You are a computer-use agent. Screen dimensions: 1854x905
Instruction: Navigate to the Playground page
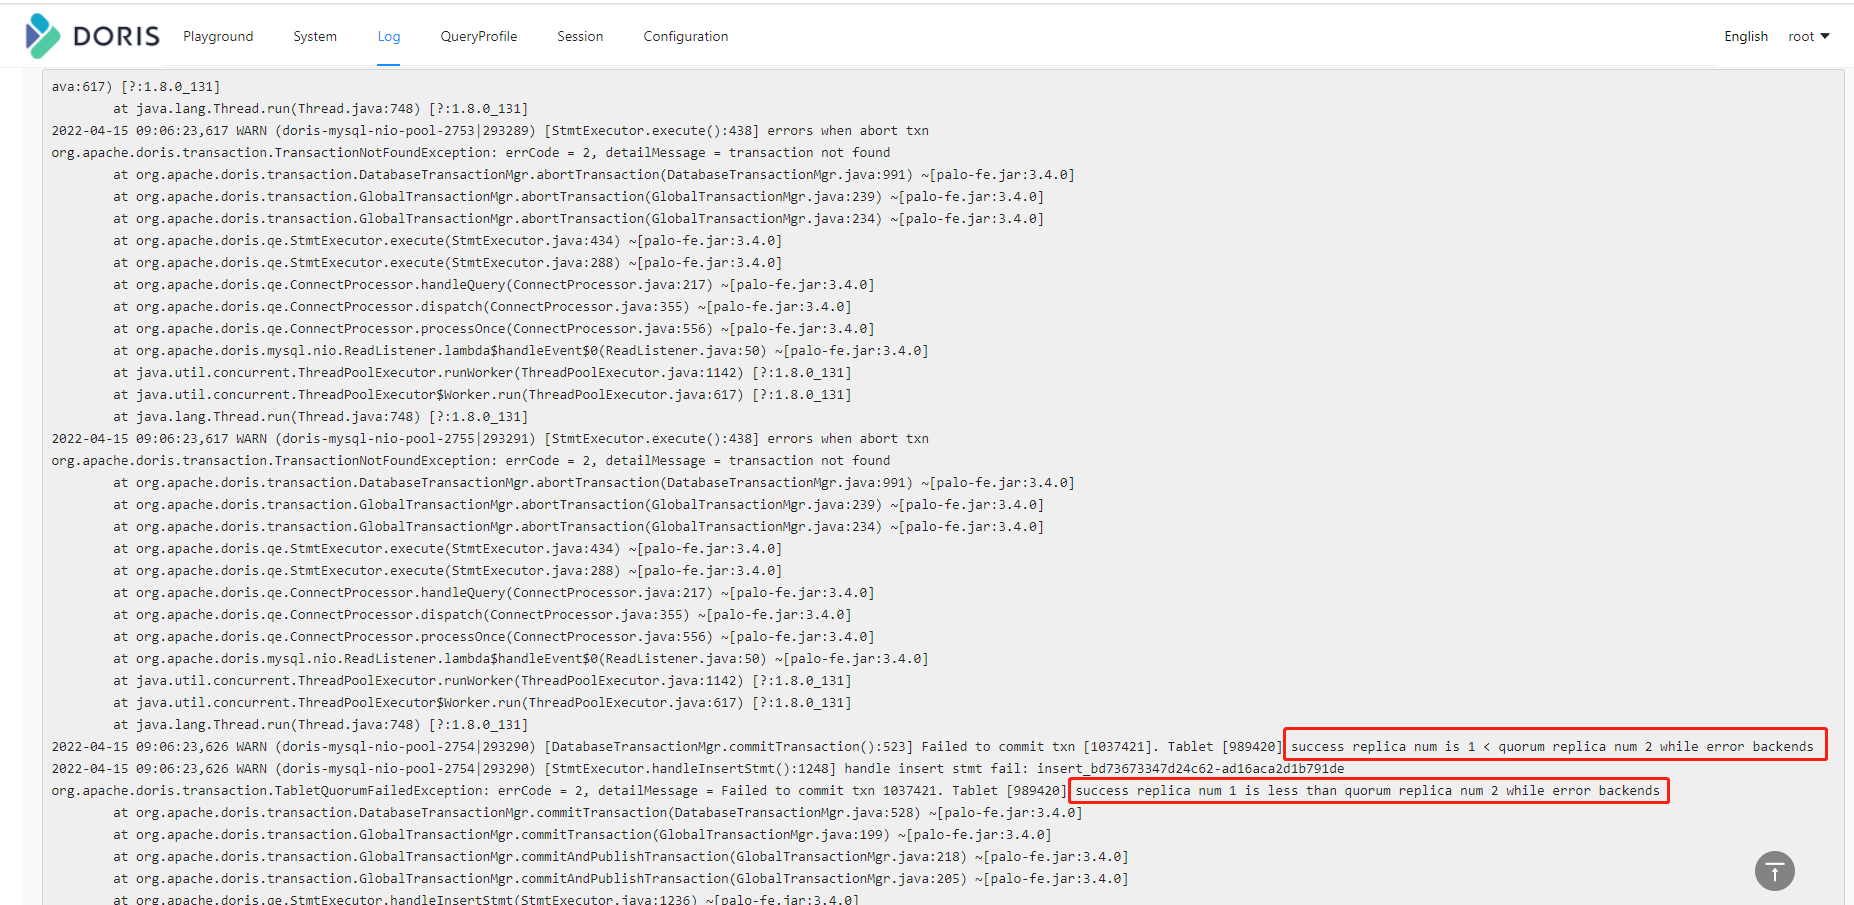pyautogui.click(x=218, y=36)
